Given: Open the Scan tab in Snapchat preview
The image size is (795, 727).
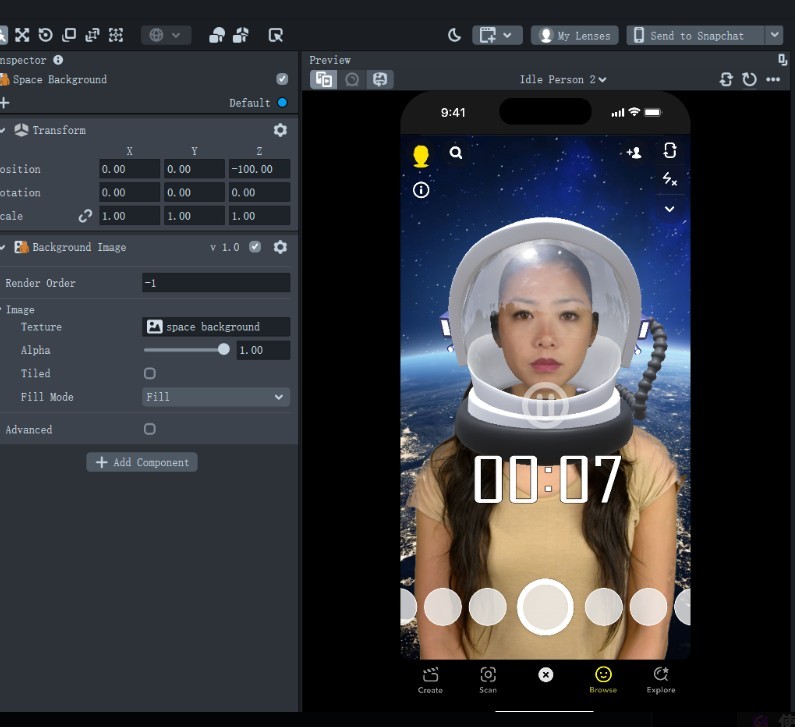Looking at the screenshot, I should 488,680.
